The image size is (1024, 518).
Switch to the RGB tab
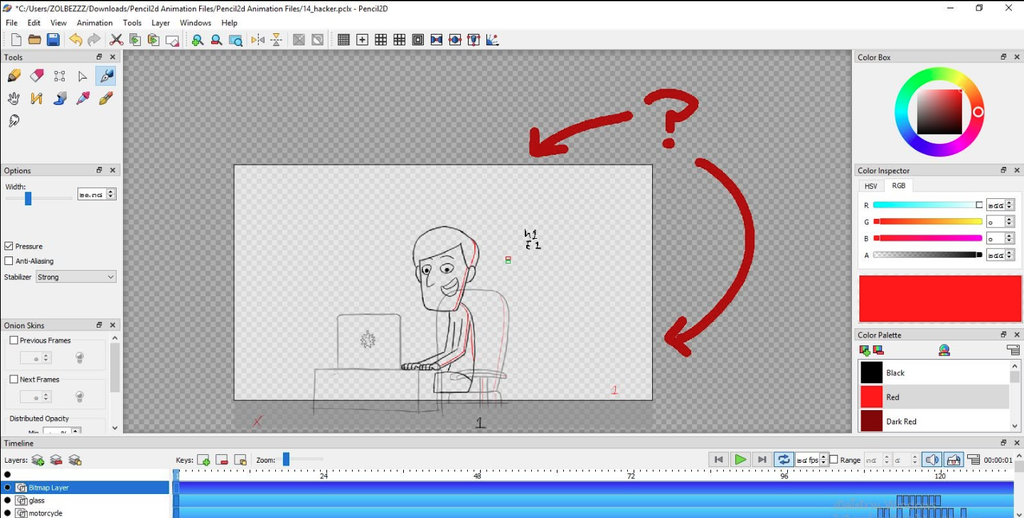pyautogui.click(x=899, y=186)
